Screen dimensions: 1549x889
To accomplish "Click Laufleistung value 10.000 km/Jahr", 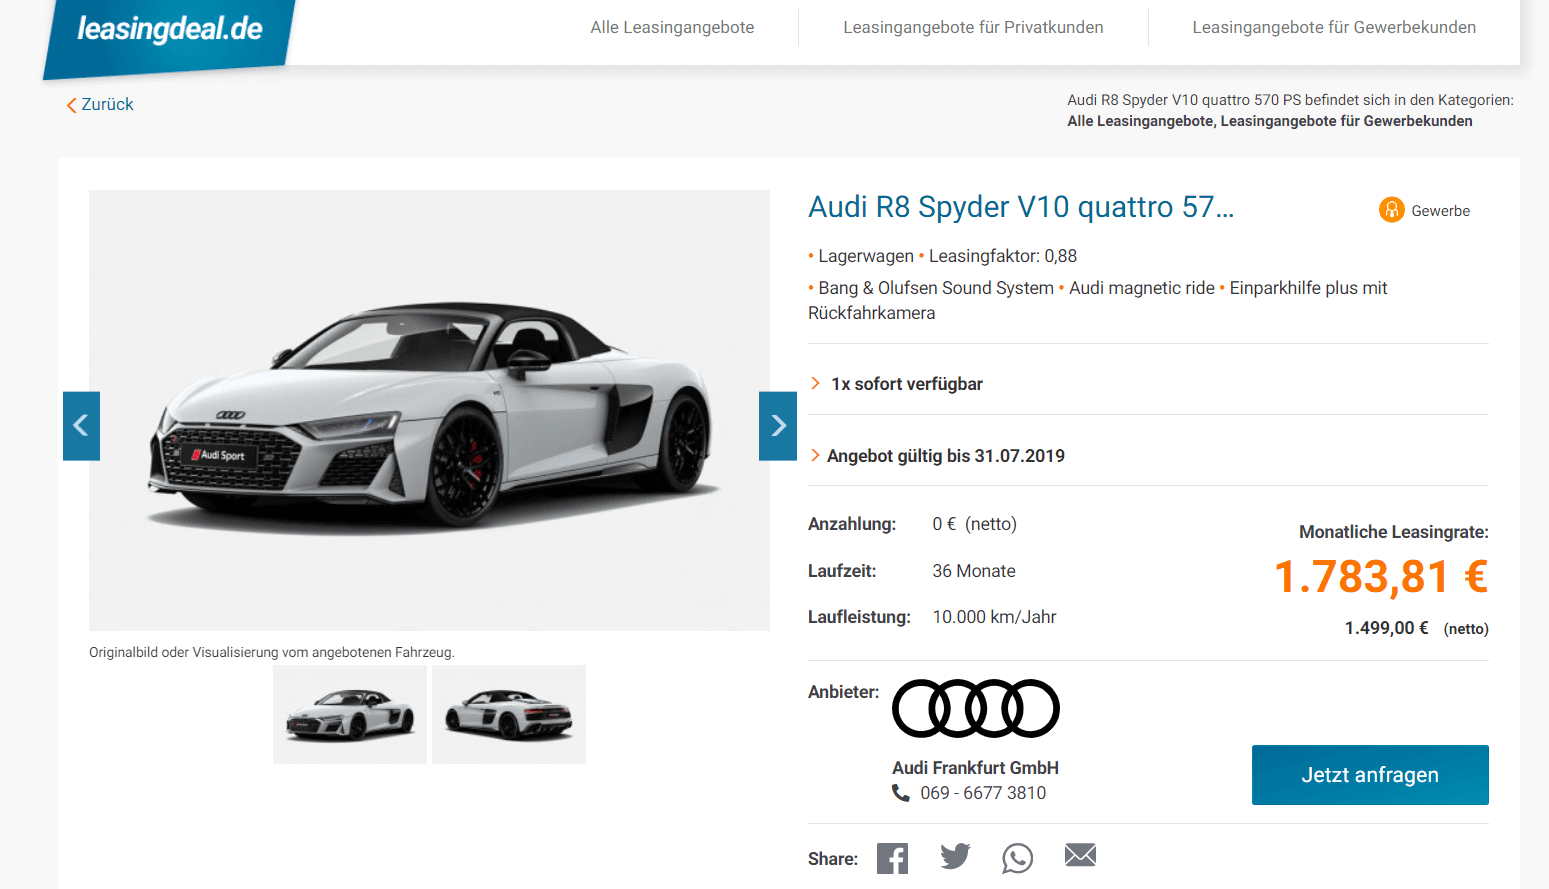I will (995, 617).
